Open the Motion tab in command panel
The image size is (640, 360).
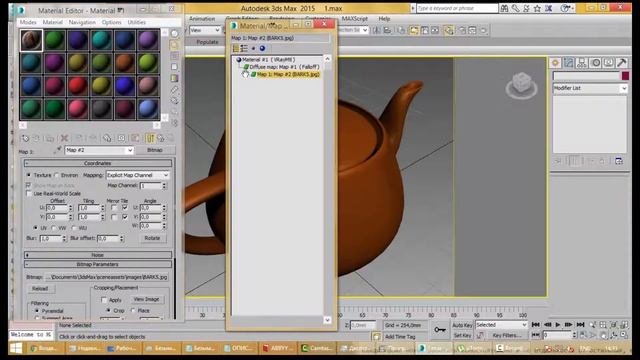click(x=596, y=62)
